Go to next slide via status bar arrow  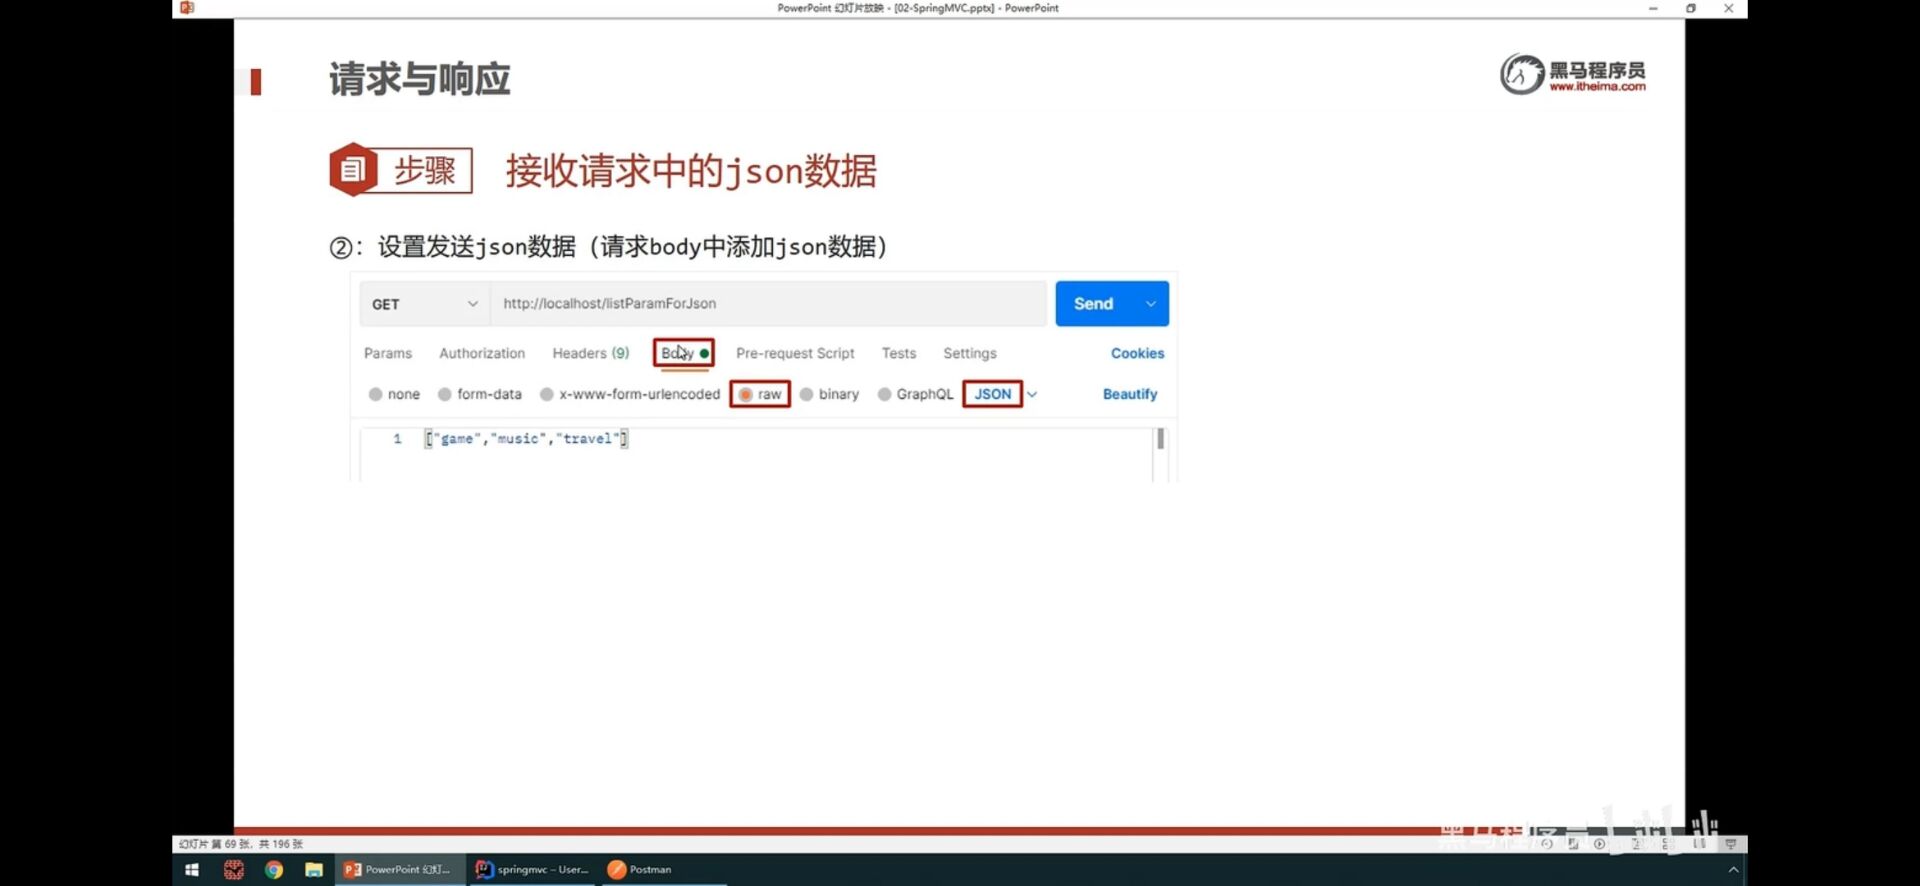click(x=1599, y=844)
